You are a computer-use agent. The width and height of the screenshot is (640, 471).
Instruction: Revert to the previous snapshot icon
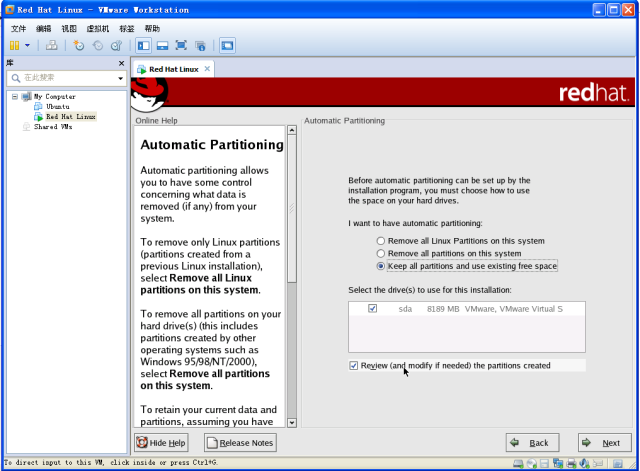[x=98, y=45]
